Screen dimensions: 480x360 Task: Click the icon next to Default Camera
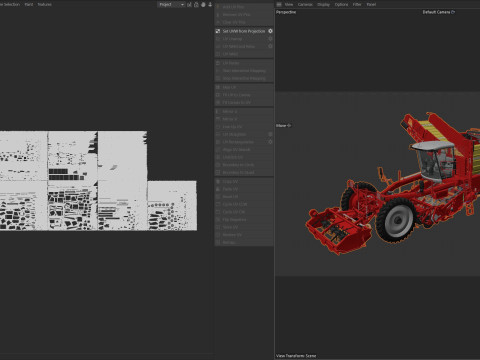point(453,12)
